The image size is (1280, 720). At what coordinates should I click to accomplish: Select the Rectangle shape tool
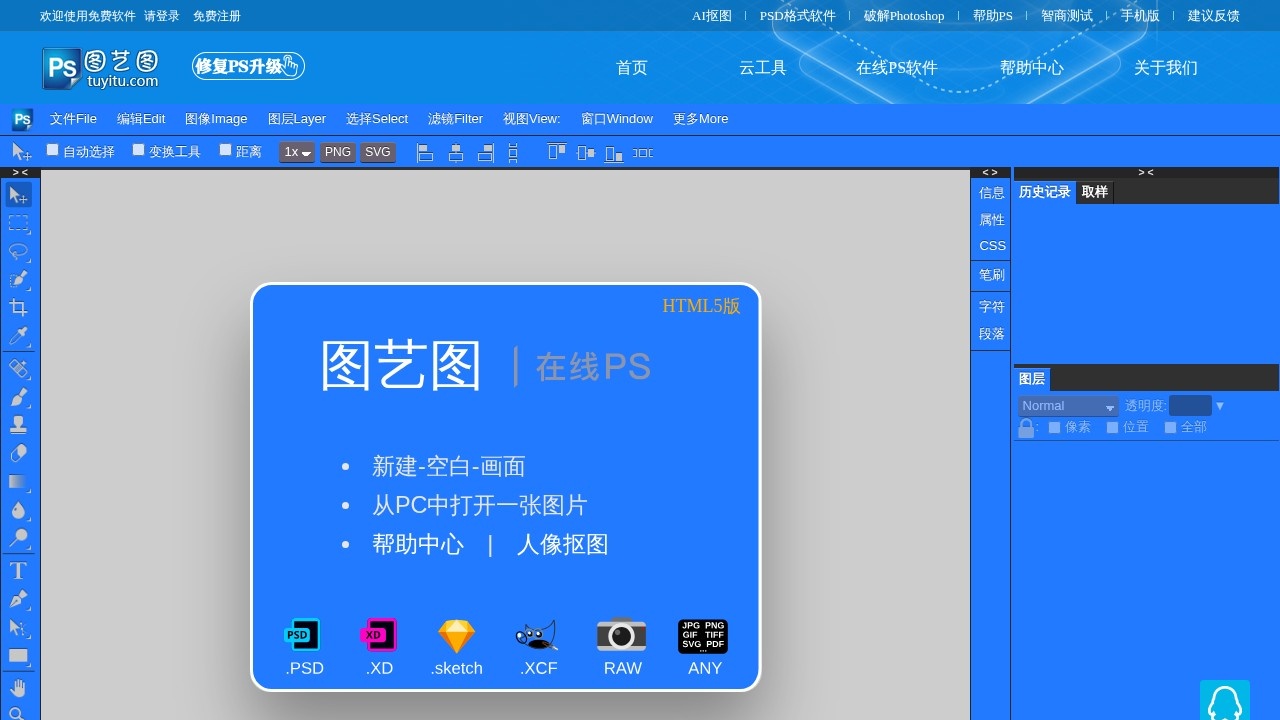[x=19, y=656]
